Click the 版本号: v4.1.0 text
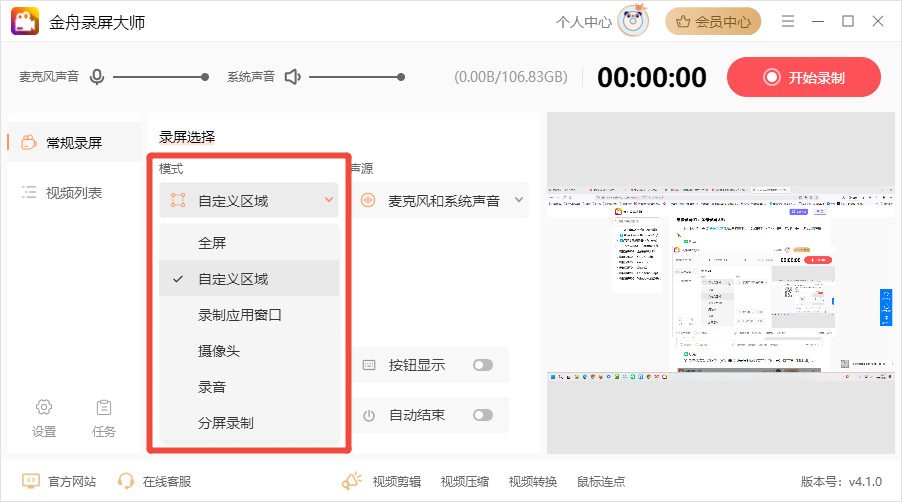 click(x=841, y=481)
